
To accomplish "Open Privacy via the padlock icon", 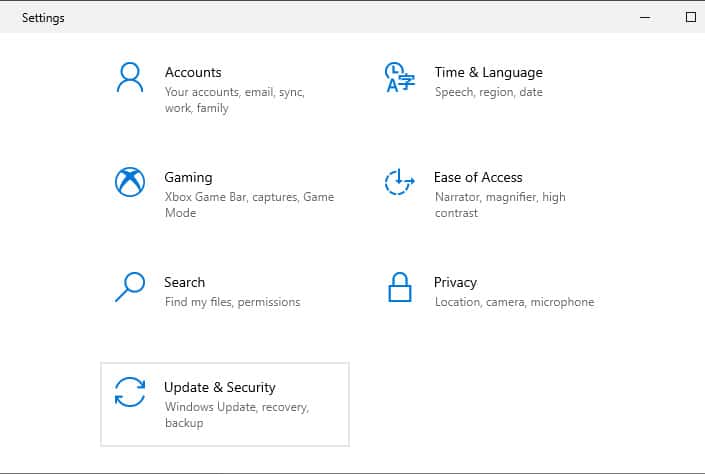I will [x=400, y=287].
